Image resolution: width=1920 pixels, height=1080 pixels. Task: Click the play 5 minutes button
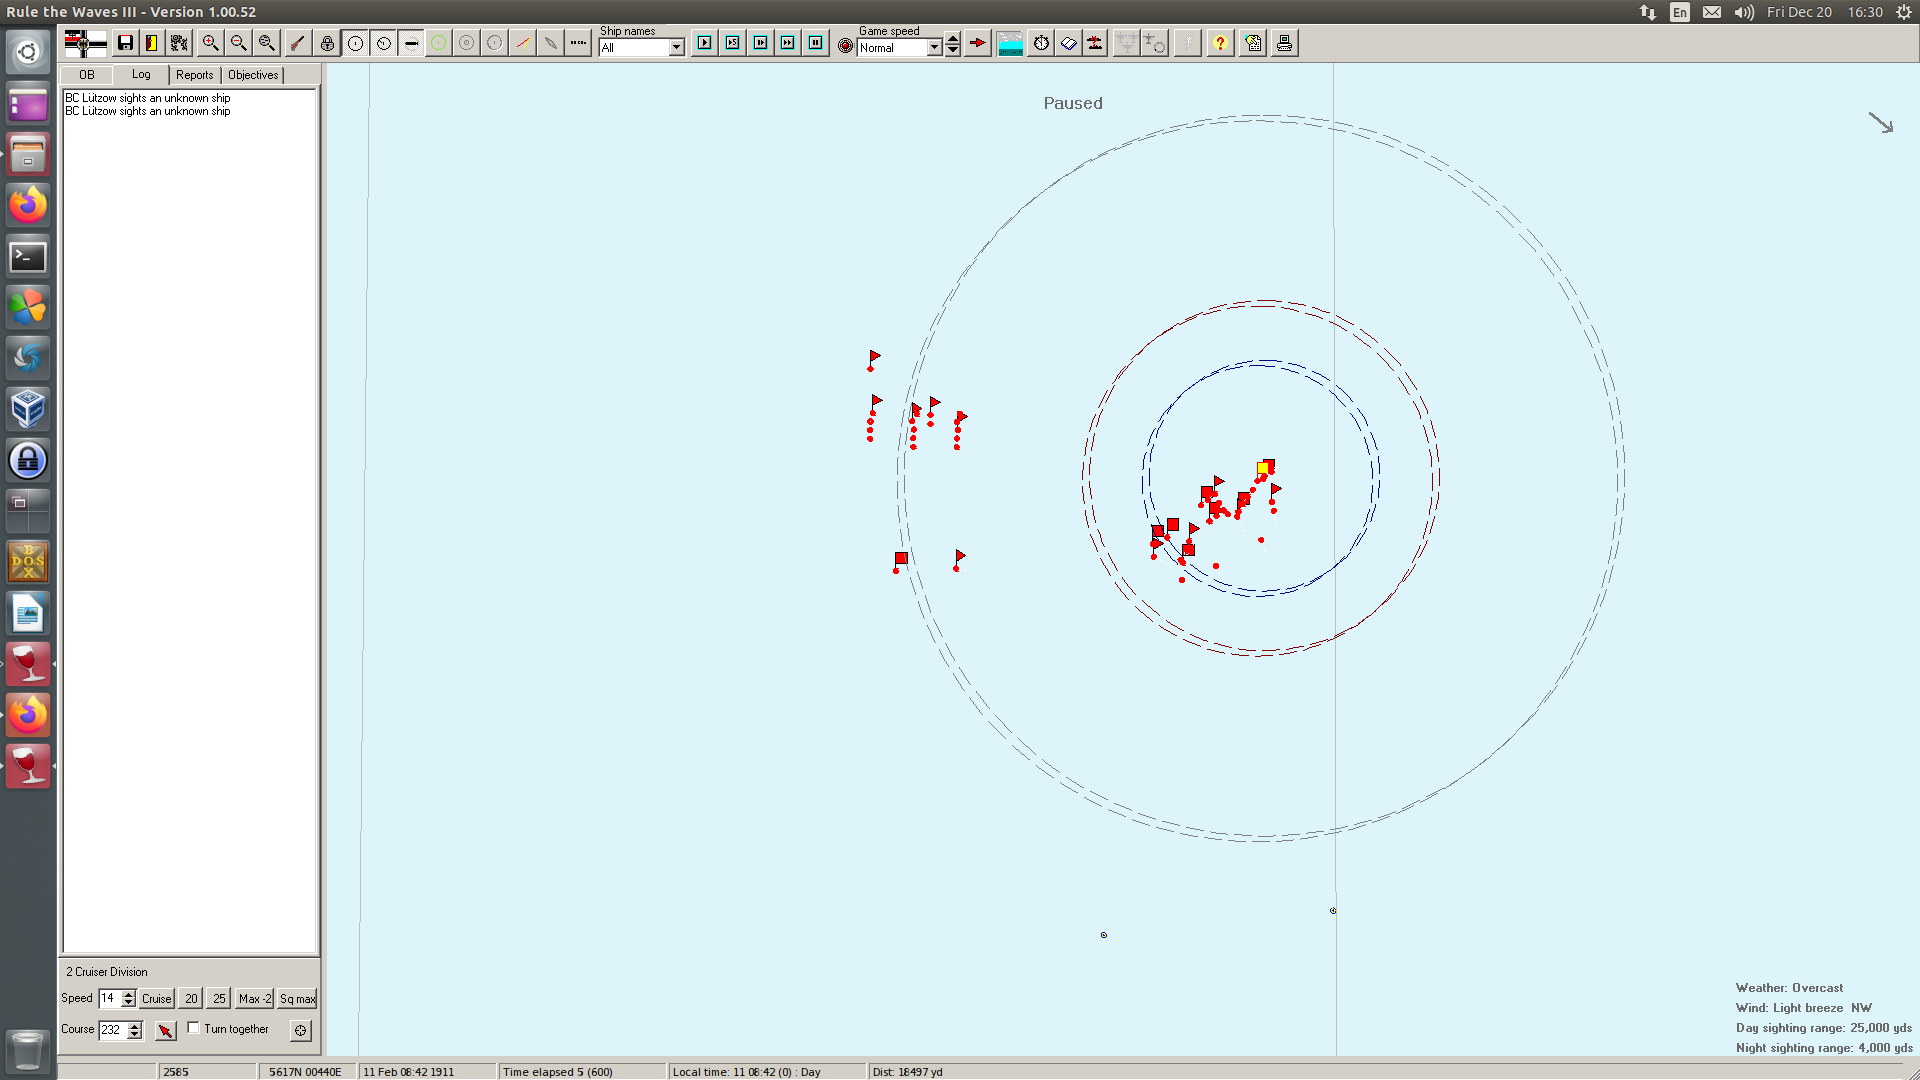pyautogui.click(x=733, y=43)
